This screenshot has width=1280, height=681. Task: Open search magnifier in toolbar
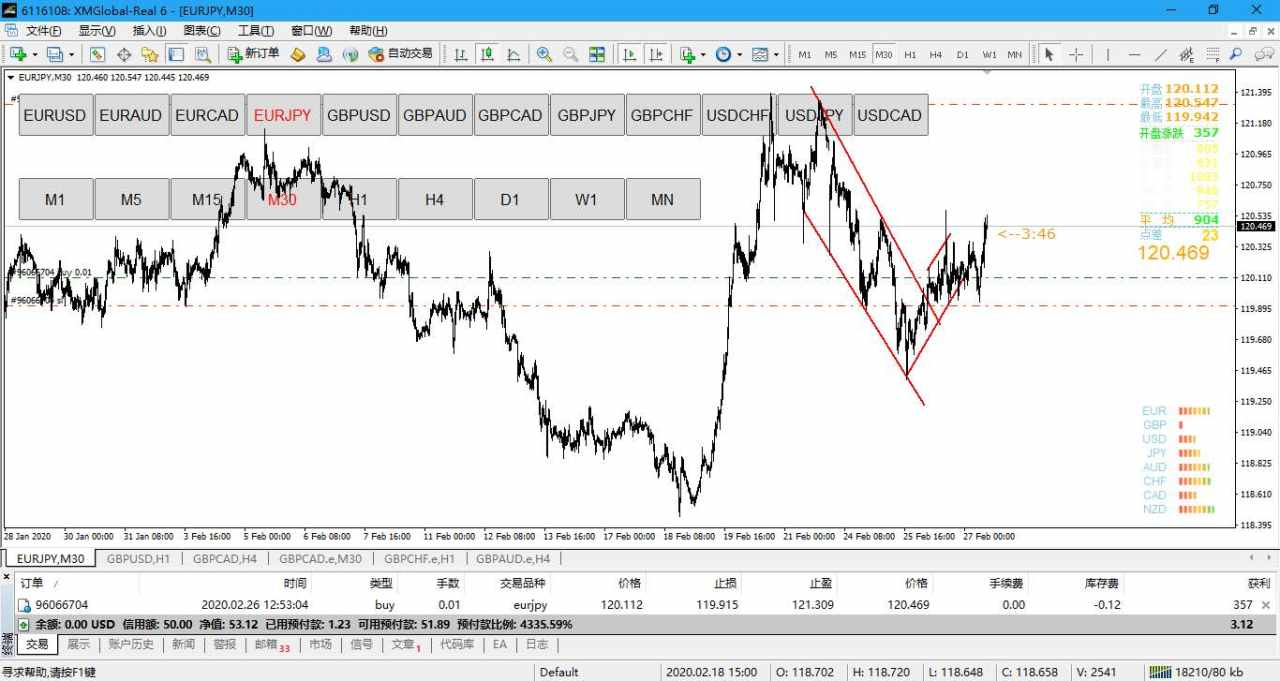1235,54
